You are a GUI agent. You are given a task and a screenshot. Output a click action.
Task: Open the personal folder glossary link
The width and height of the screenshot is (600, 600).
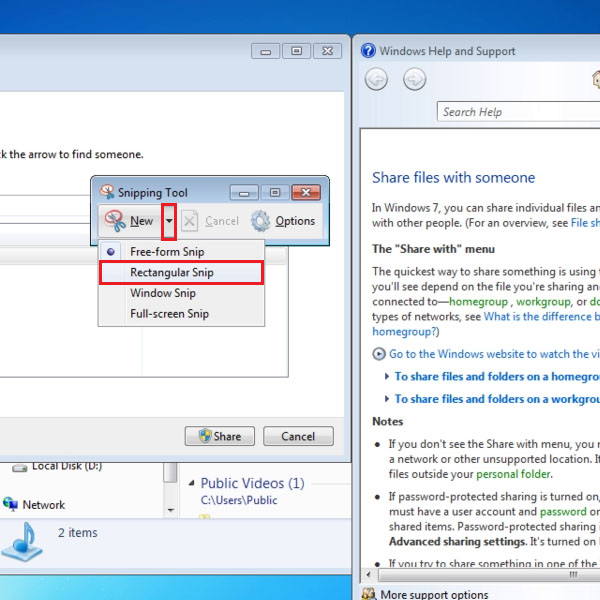pyautogui.click(x=513, y=474)
